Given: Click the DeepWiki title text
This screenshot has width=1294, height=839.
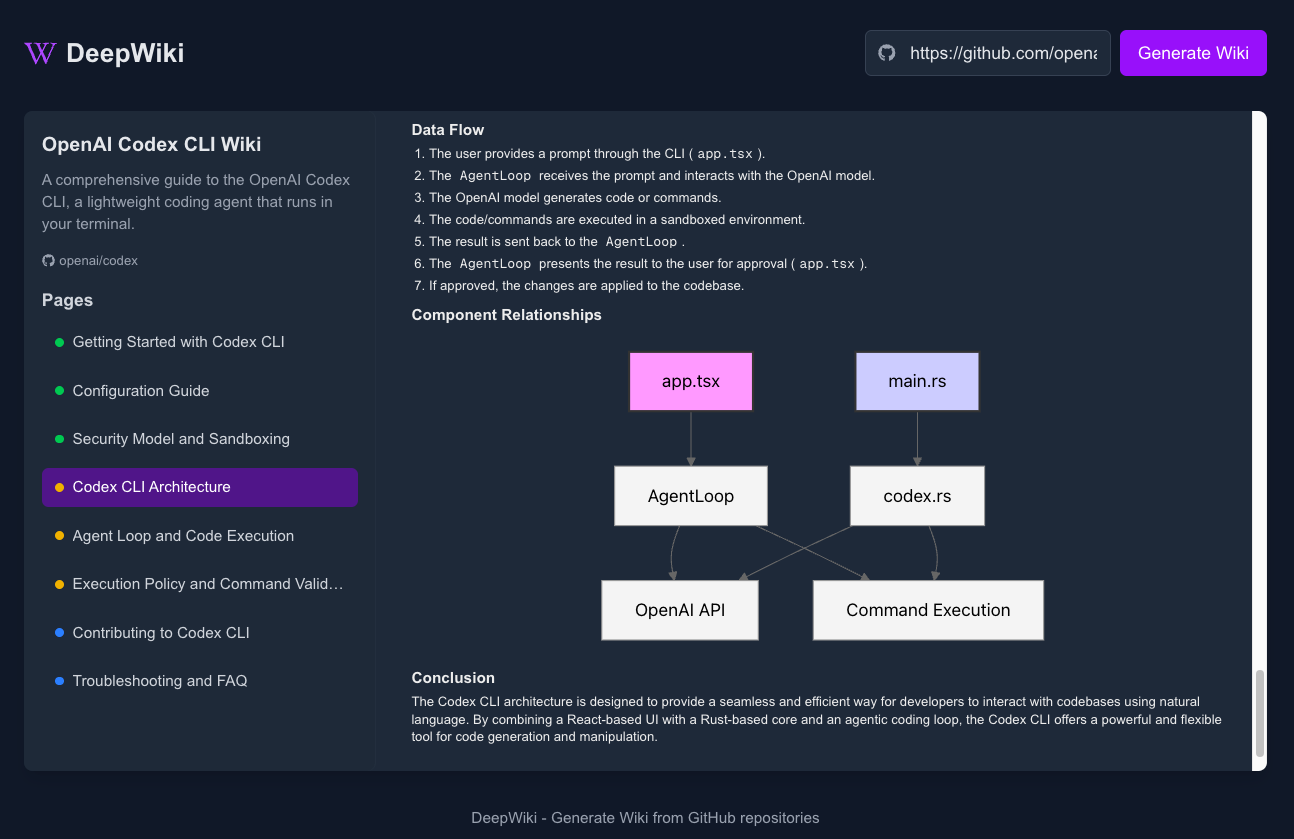Looking at the screenshot, I should [125, 53].
